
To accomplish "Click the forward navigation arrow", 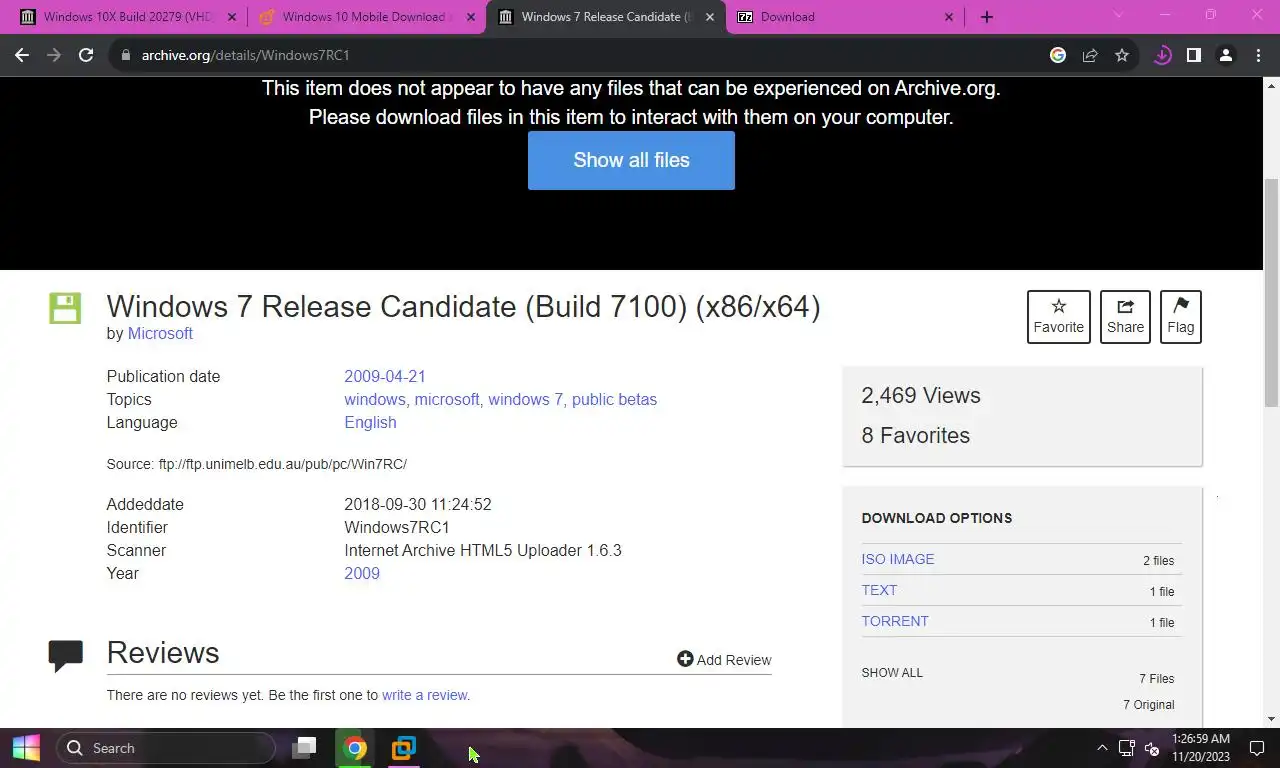I will [x=54, y=55].
